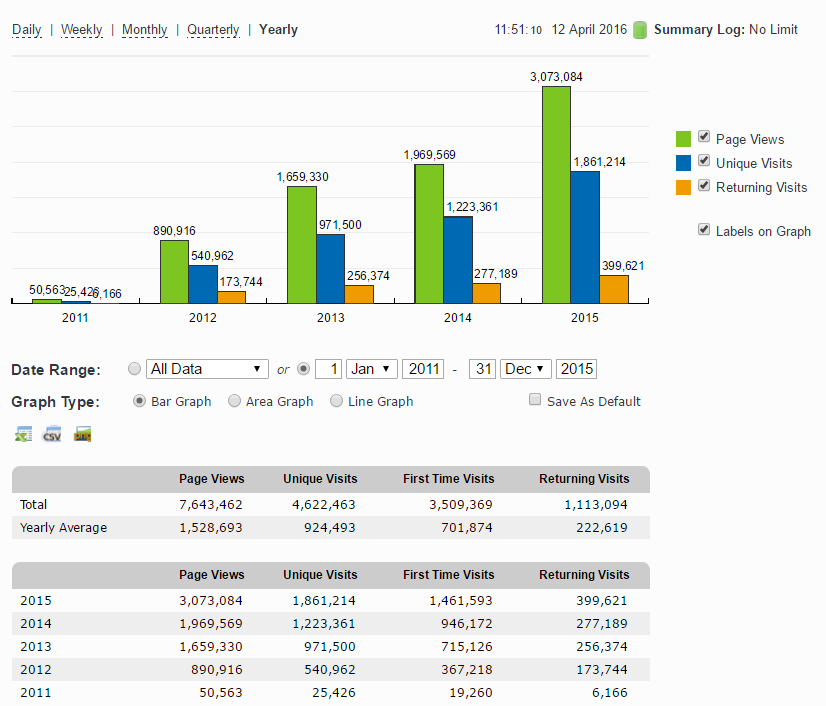The width and height of the screenshot is (826, 706).
Task: Expand the start month Jan dropdown
Action: 372,369
